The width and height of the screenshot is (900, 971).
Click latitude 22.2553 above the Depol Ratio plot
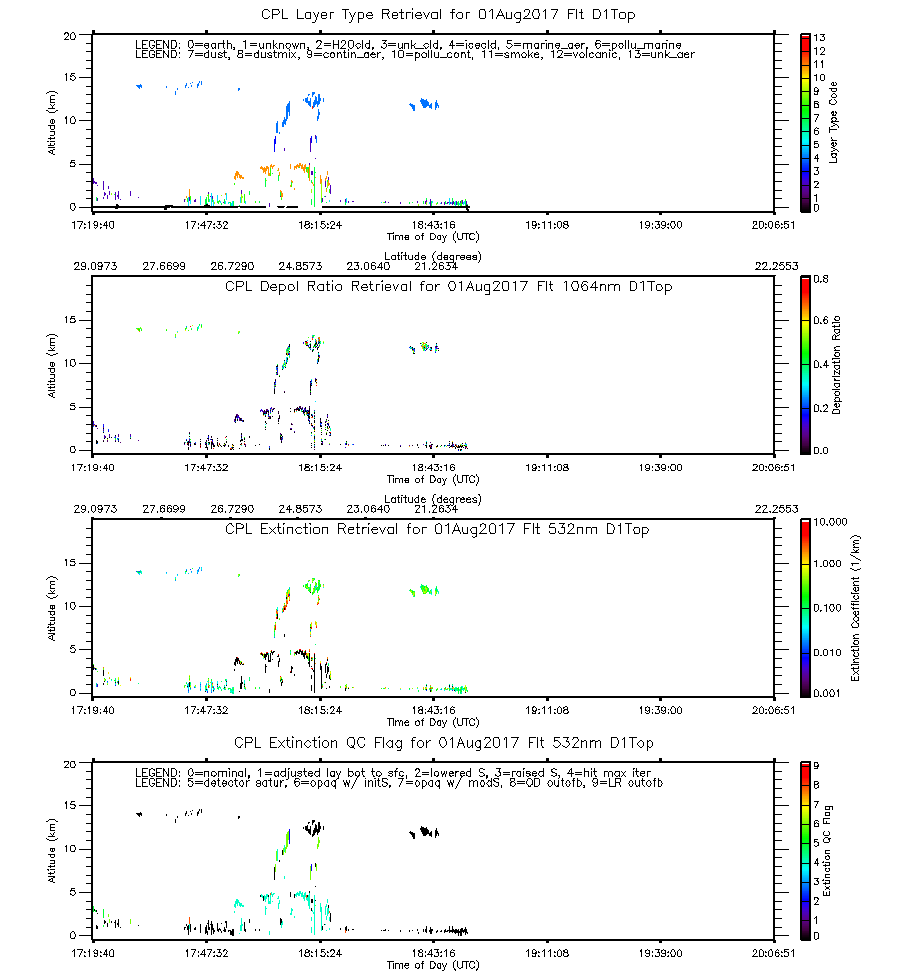(776, 266)
